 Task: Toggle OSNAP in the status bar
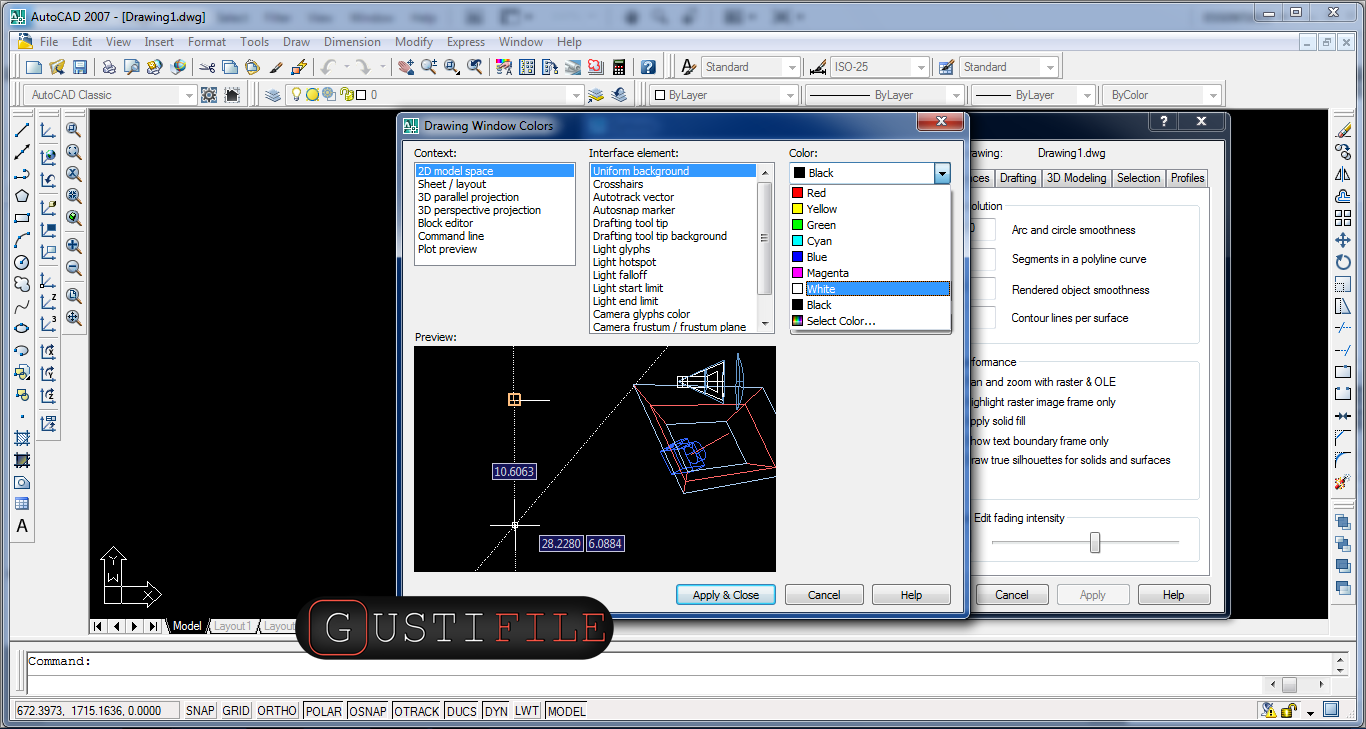367,711
